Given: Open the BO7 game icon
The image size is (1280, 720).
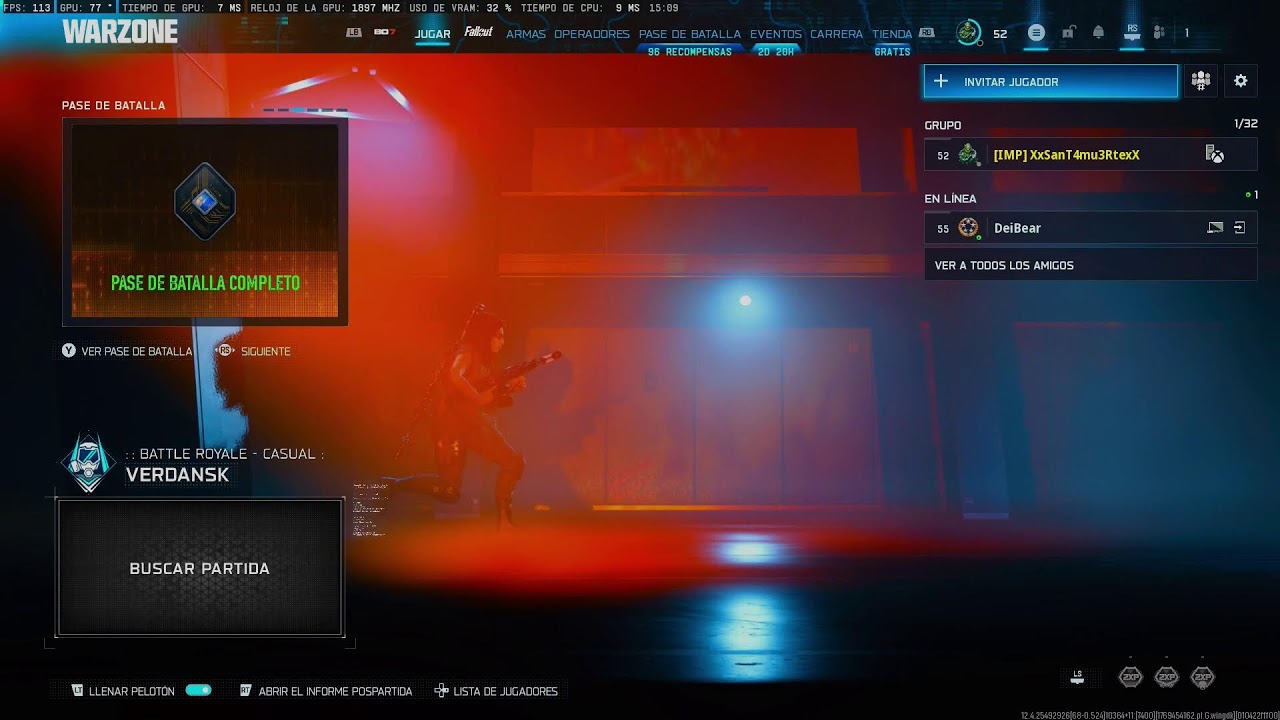Looking at the screenshot, I should (384, 33).
